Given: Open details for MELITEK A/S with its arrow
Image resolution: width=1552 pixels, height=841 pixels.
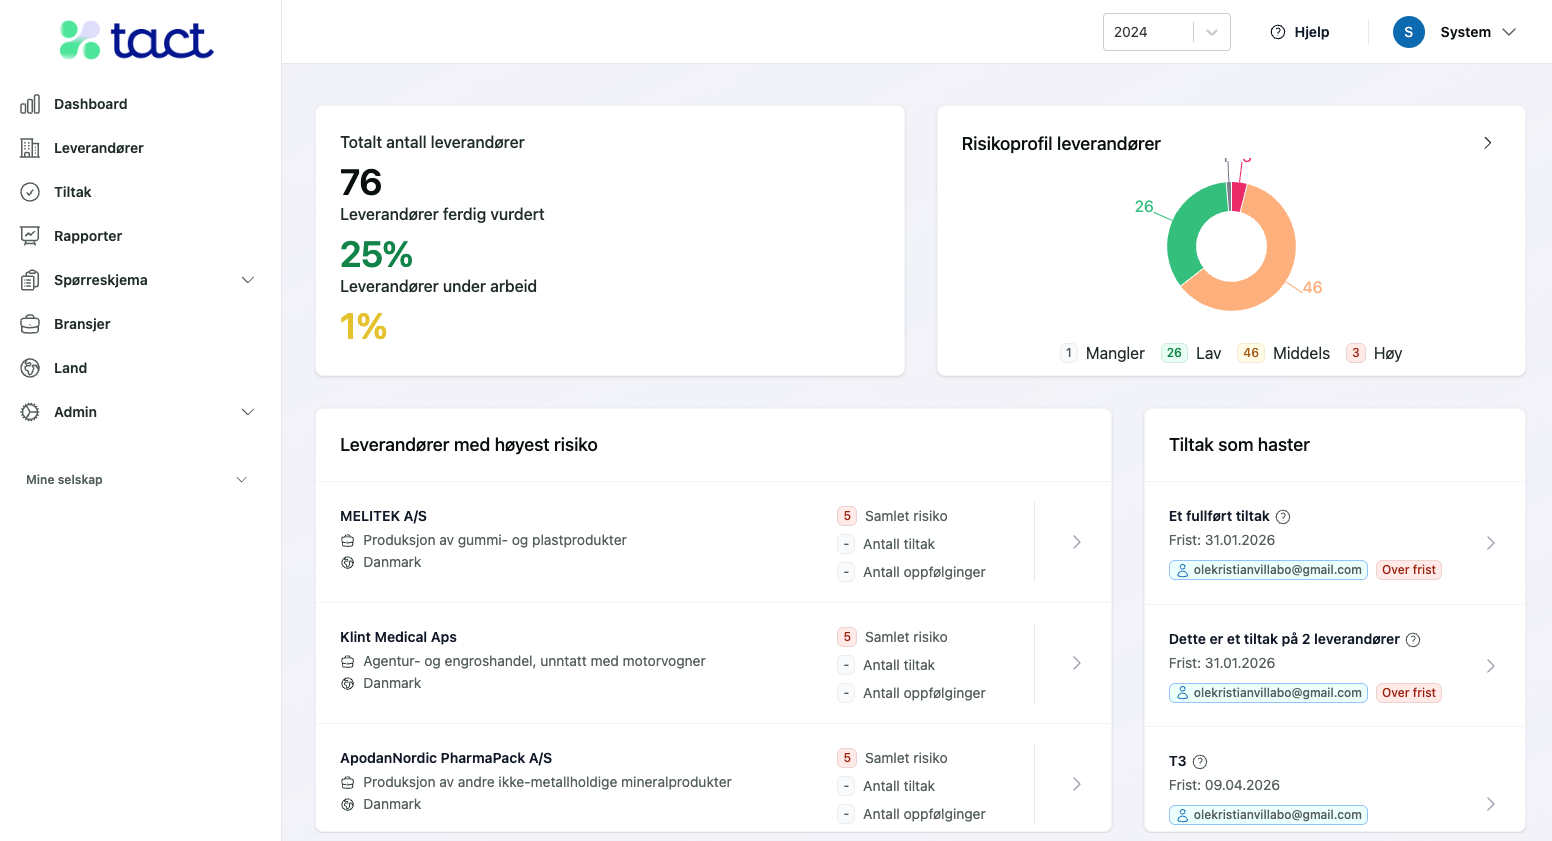Looking at the screenshot, I should [x=1076, y=542].
